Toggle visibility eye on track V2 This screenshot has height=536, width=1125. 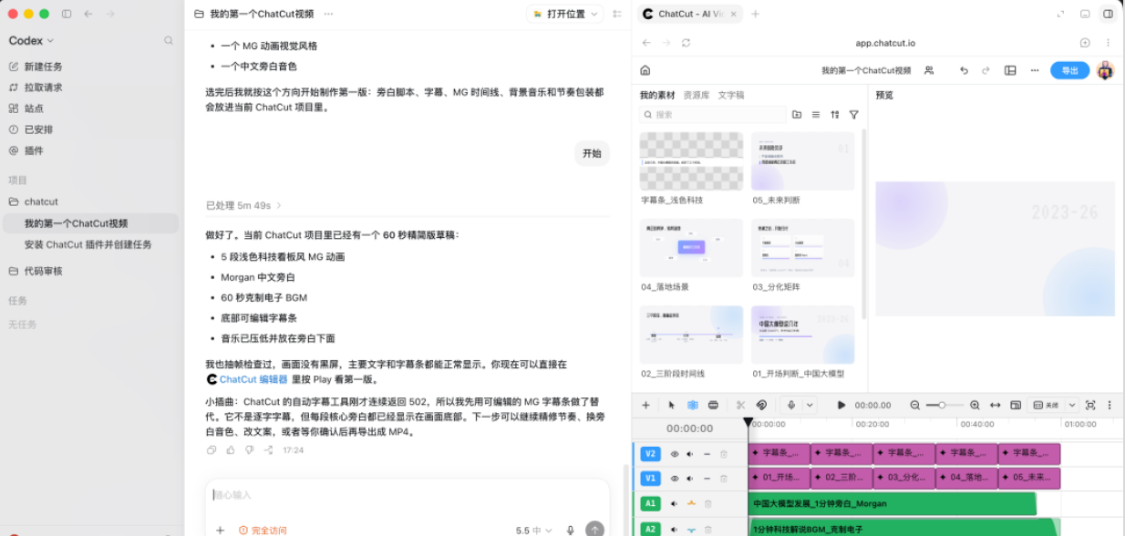(674, 454)
